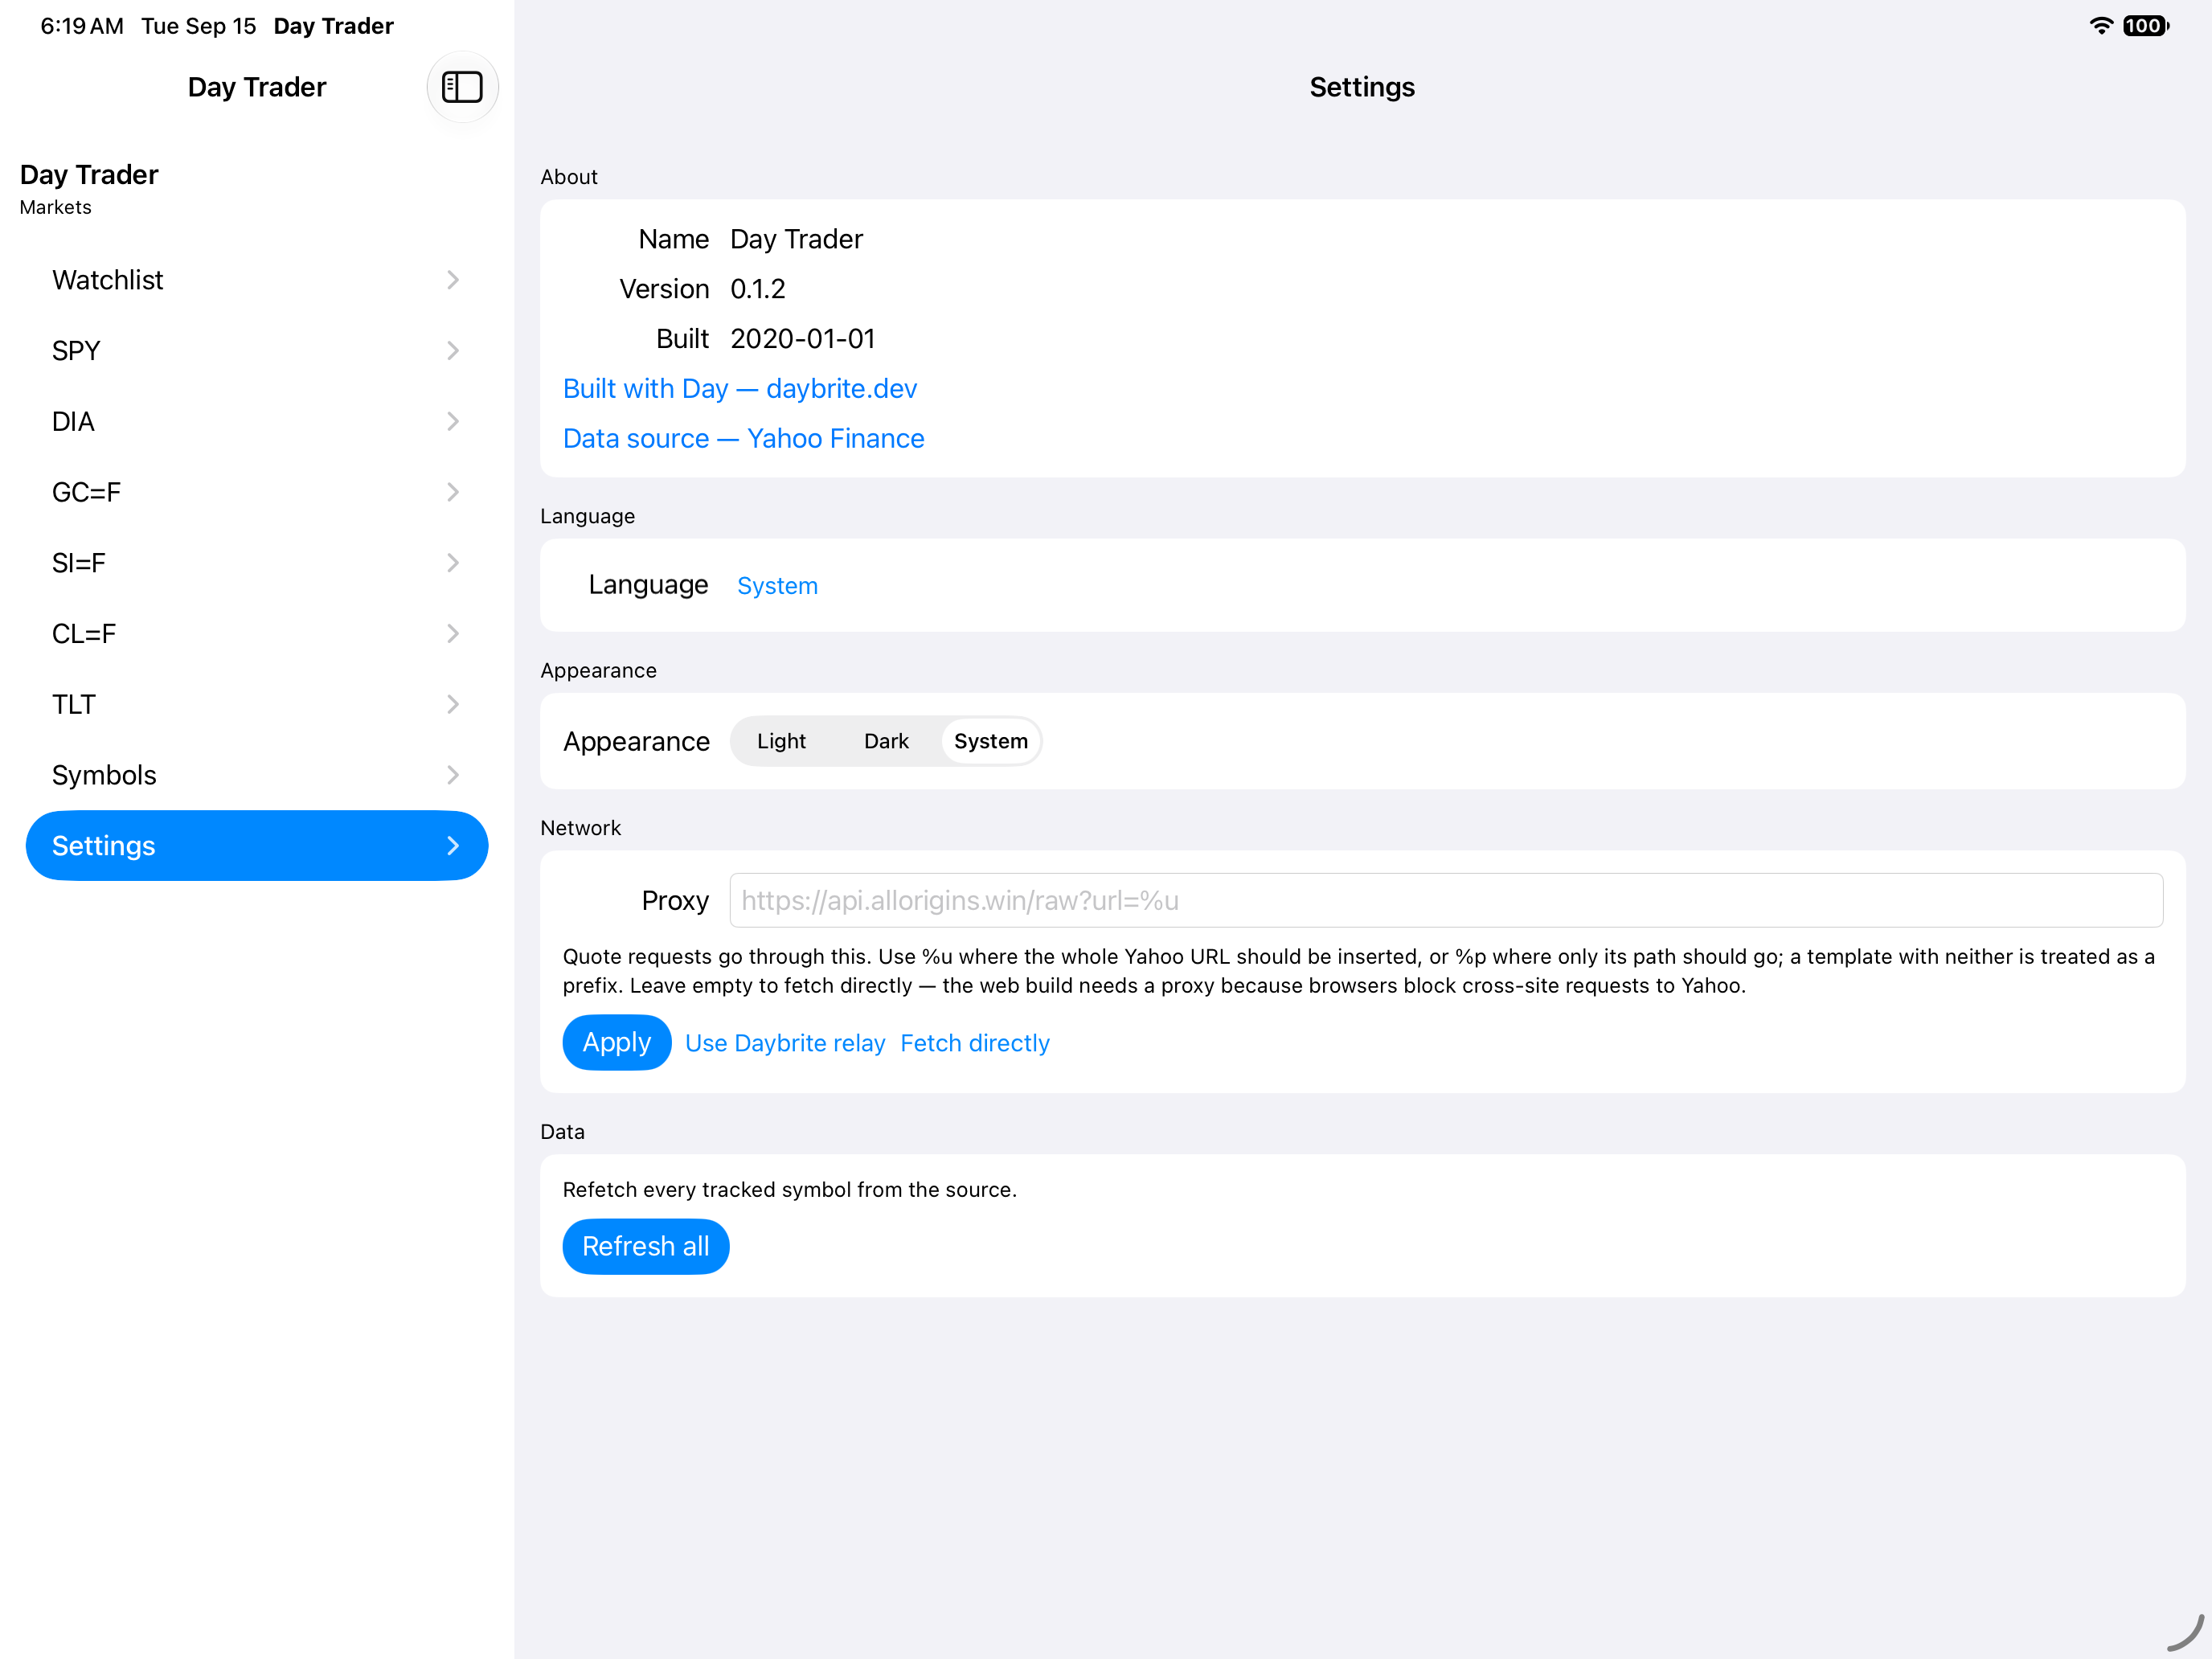Image resolution: width=2212 pixels, height=1659 pixels.
Task: Open the Watchlist sidebar item
Action: 257,280
